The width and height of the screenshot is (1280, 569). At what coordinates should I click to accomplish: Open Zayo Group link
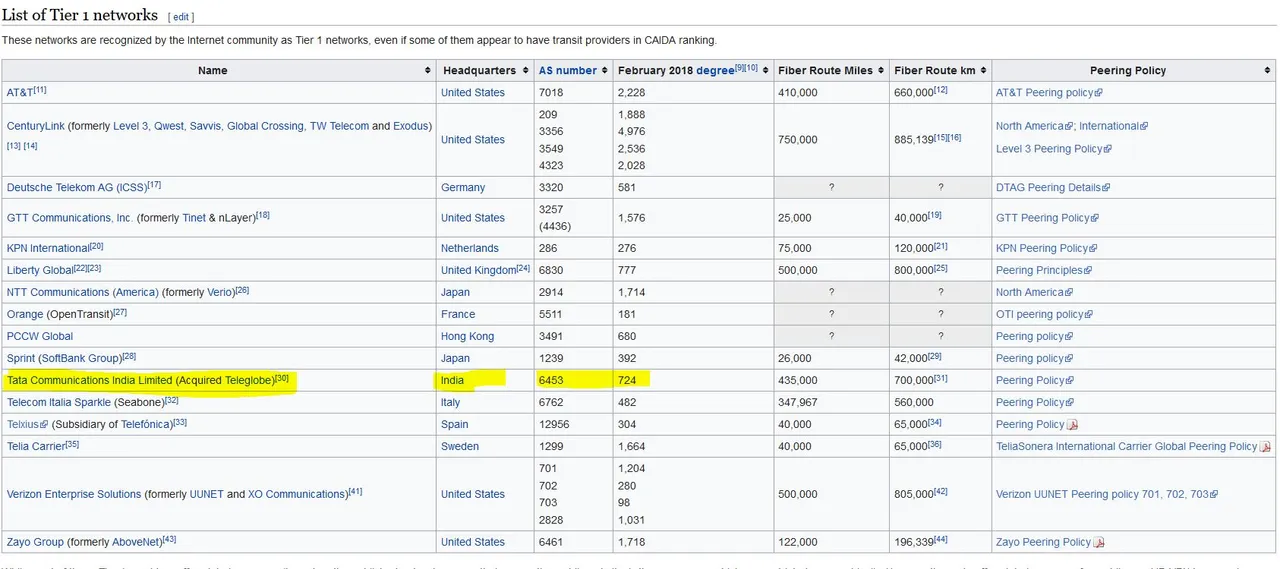click(35, 543)
